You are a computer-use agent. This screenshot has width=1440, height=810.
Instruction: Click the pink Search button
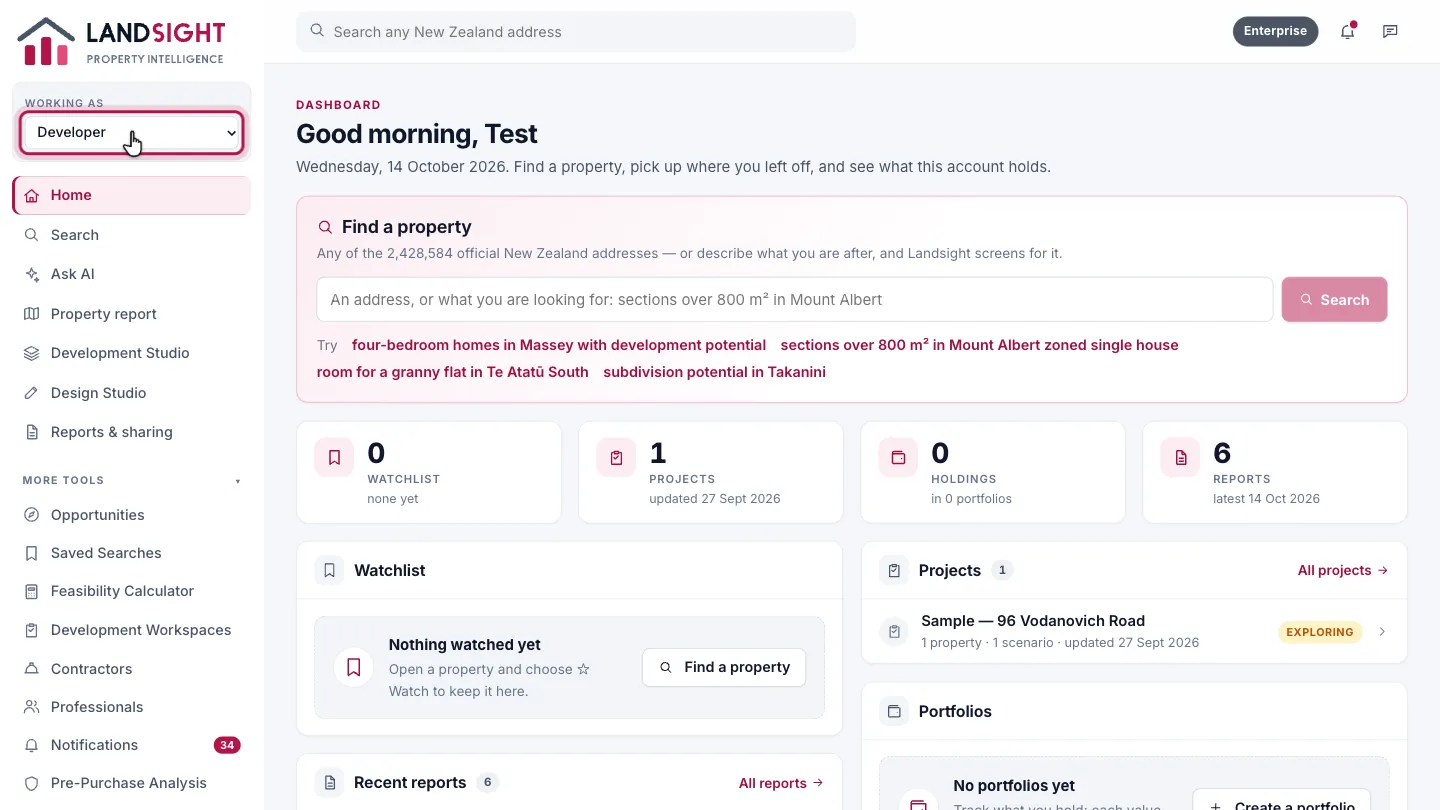pos(1334,300)
